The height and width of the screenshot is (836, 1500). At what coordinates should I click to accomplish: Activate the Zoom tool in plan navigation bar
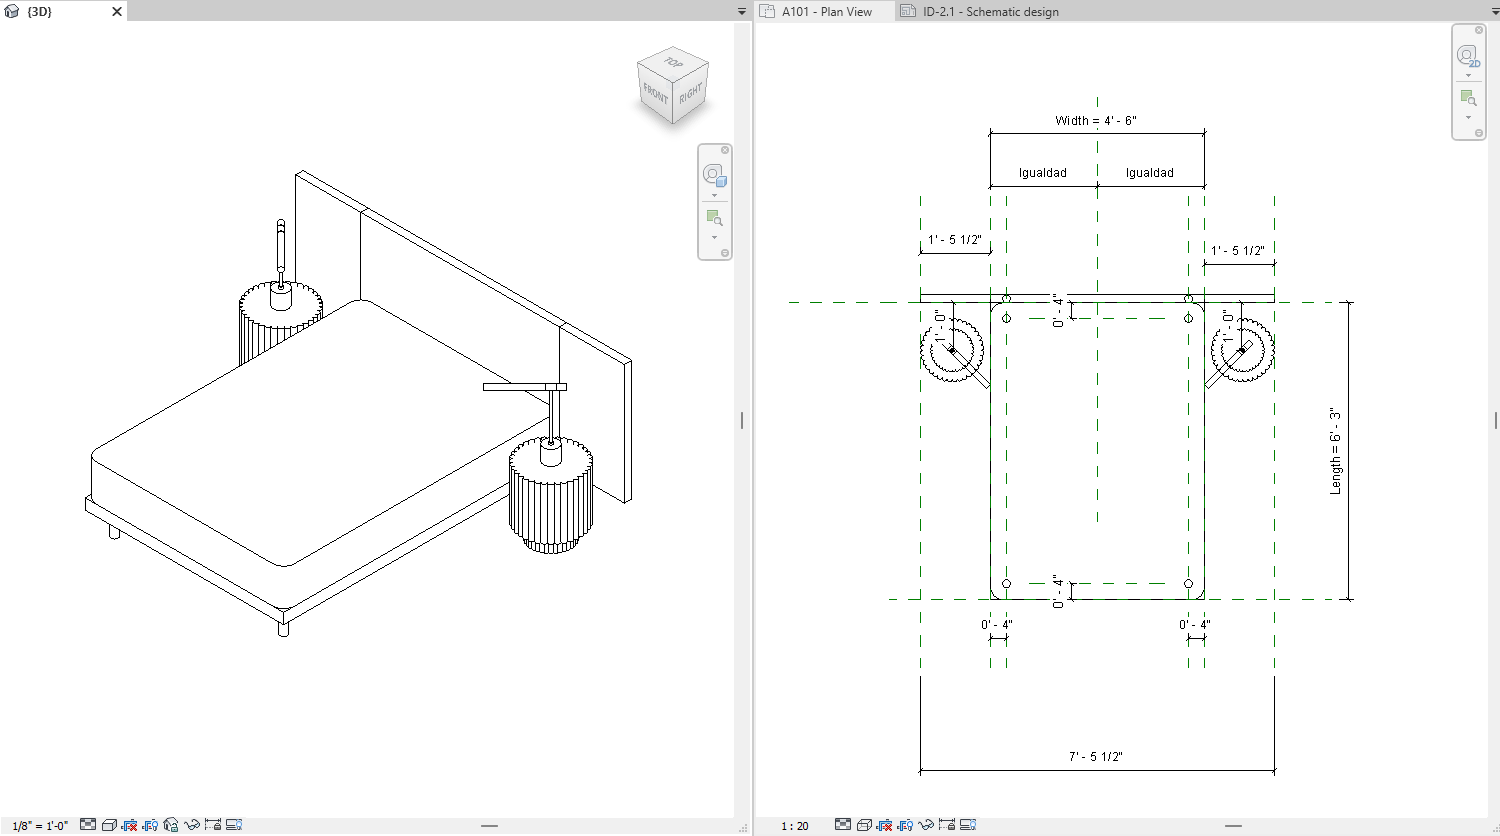tap(1468, 97)
